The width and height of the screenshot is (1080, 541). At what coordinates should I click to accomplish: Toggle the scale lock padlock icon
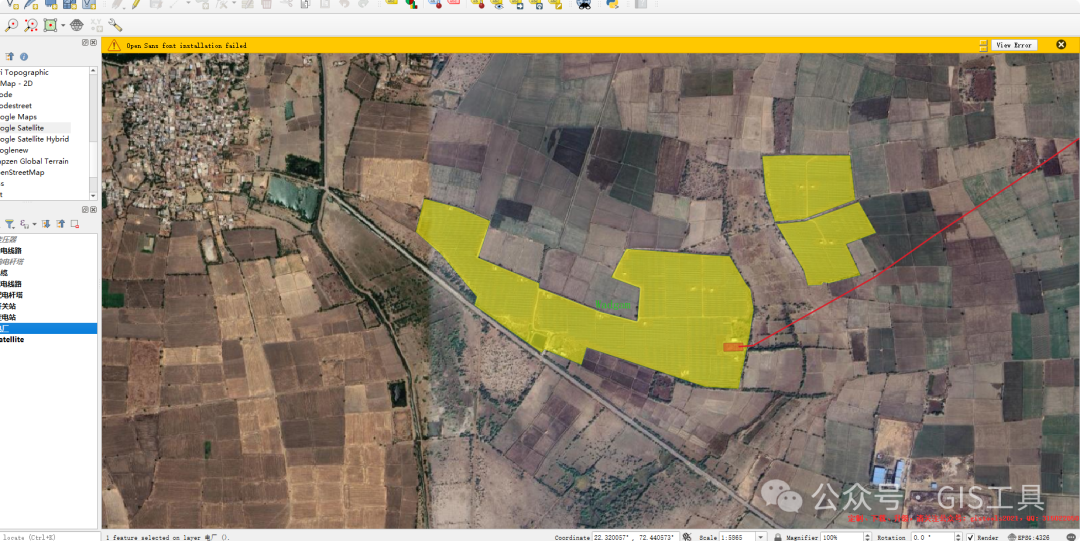(777, 536)
